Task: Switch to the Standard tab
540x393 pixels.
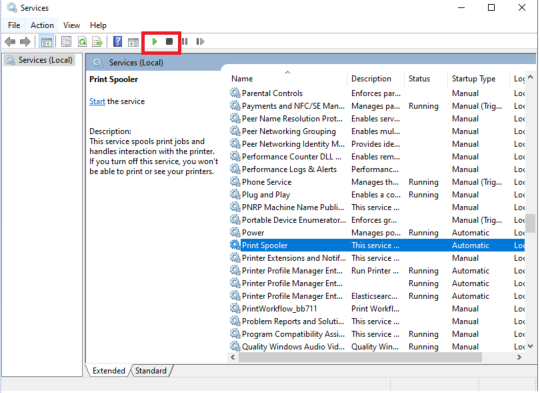Action: [x=150, y=371]
